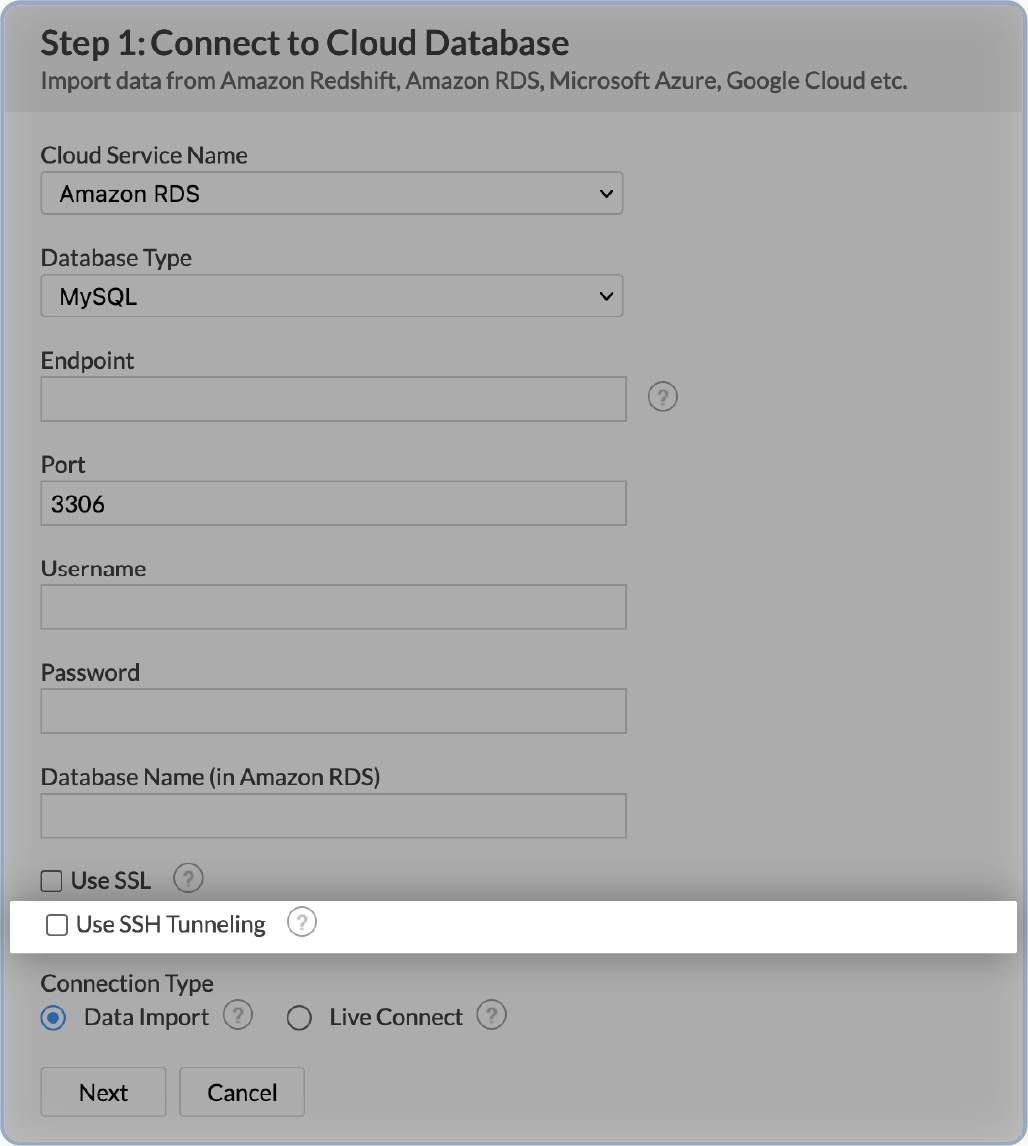1028x1146 pixels.
Task: Click the help icon beside Use SSL
Action: pyautogui.click(x=189, y=879)
